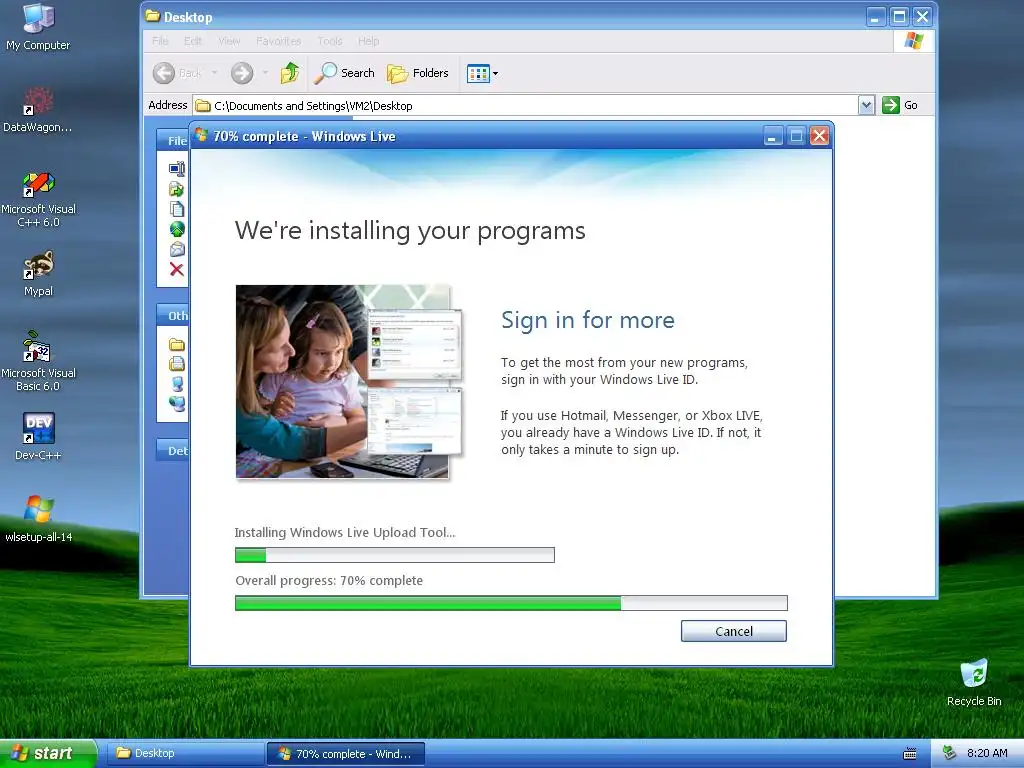Click the Views icon in Explorer toolbar

click(478, 73)
